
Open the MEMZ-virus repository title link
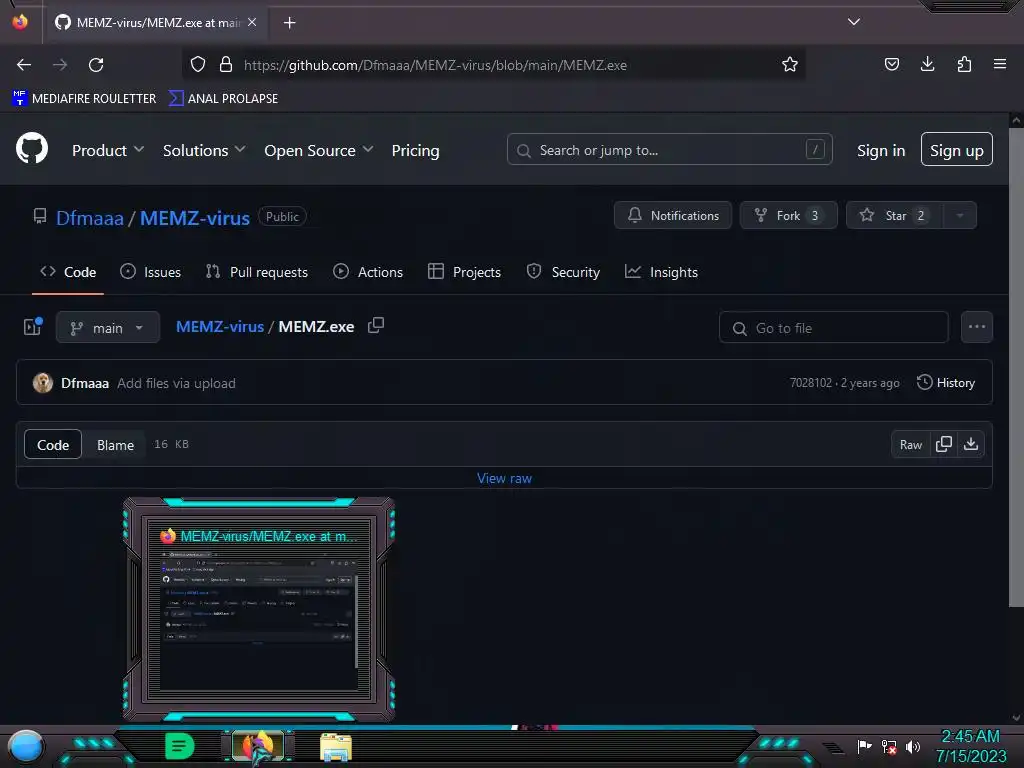195,217
